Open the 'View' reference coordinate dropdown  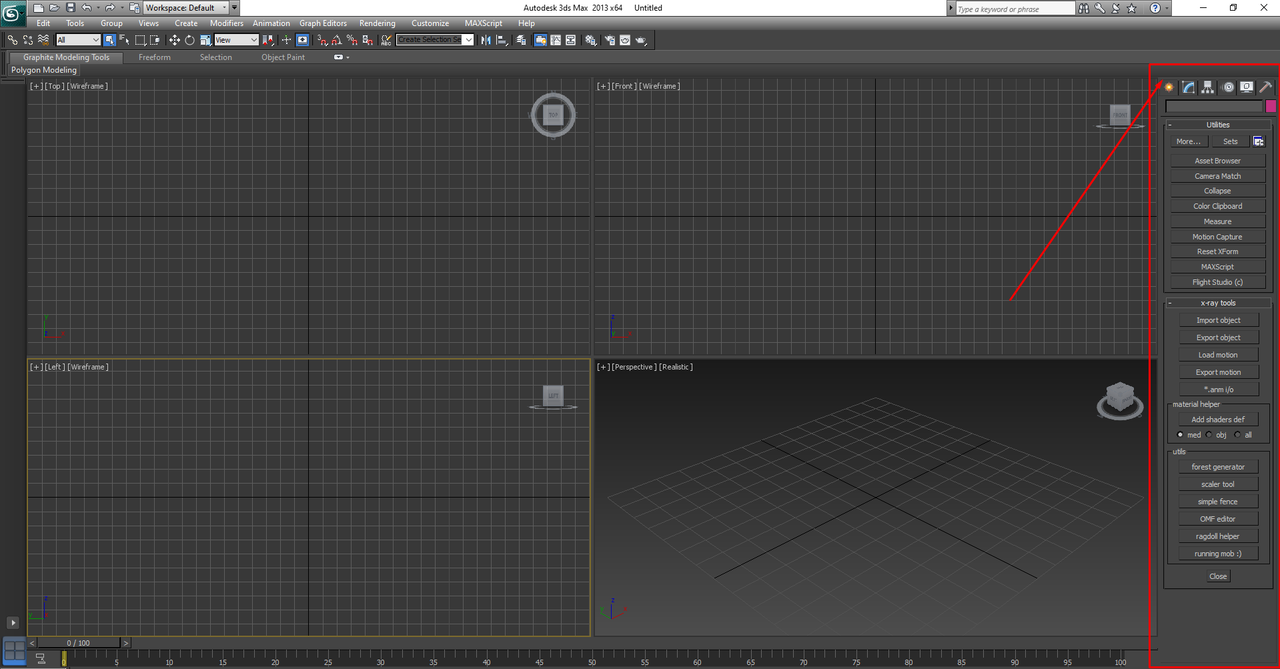236,40
